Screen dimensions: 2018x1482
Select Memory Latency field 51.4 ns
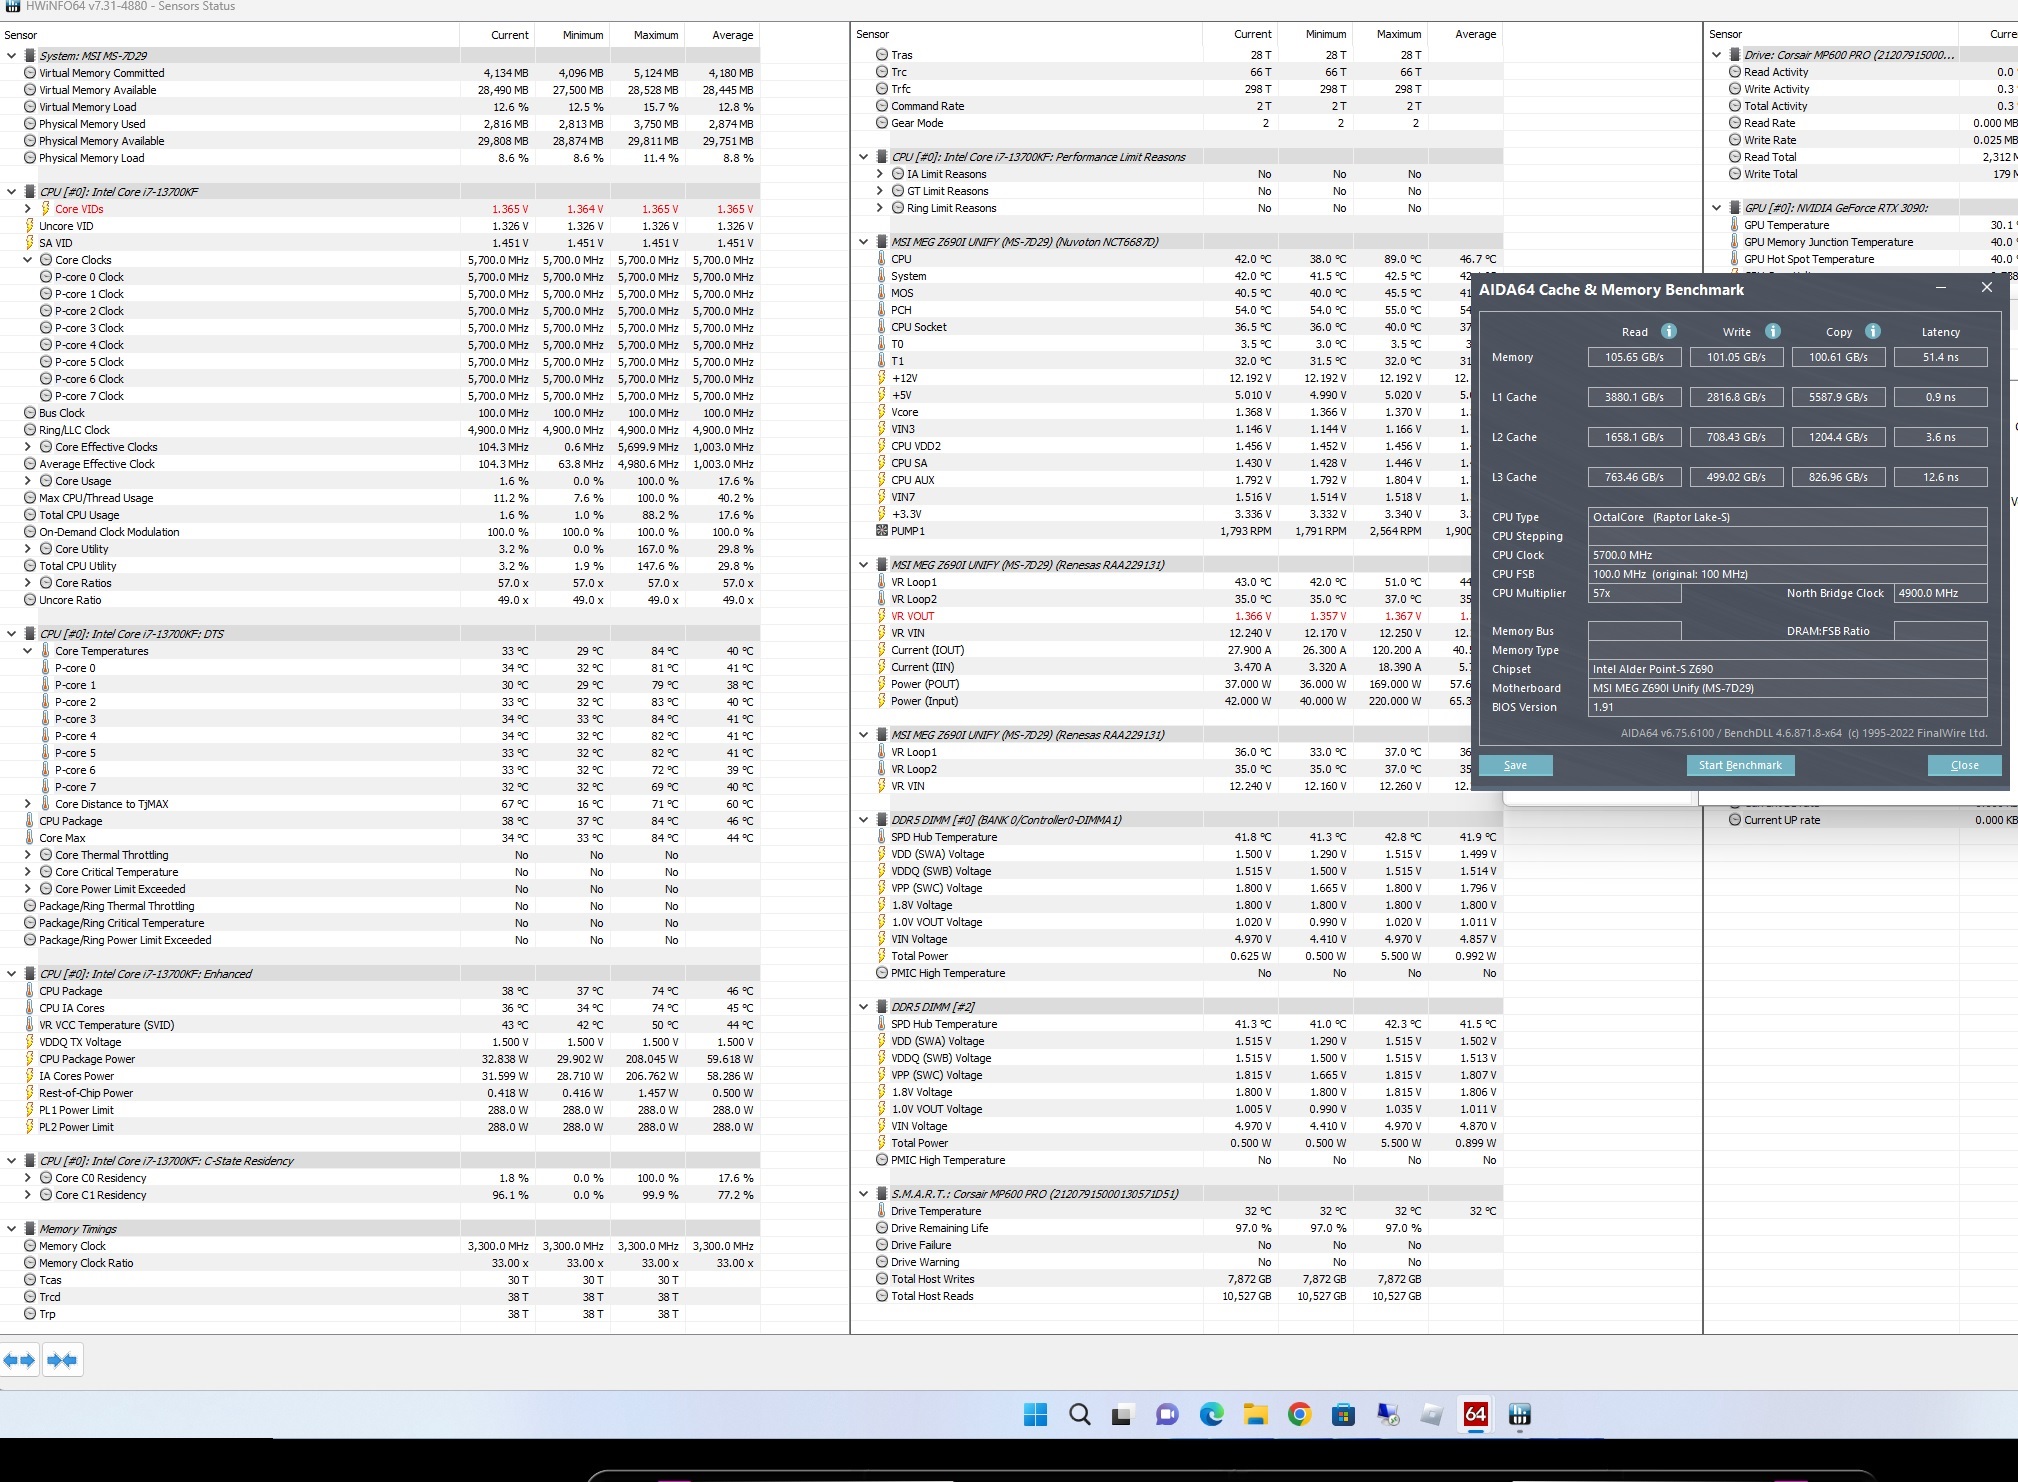point(1940,357)
